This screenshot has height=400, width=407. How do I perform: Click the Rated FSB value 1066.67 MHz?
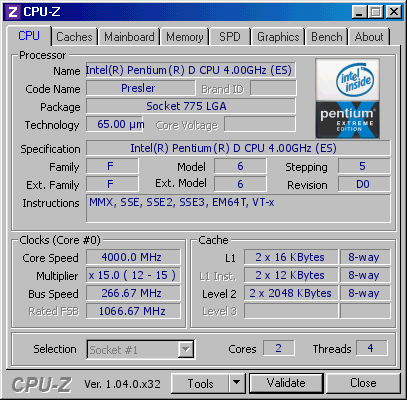click(x=133, y=311)
